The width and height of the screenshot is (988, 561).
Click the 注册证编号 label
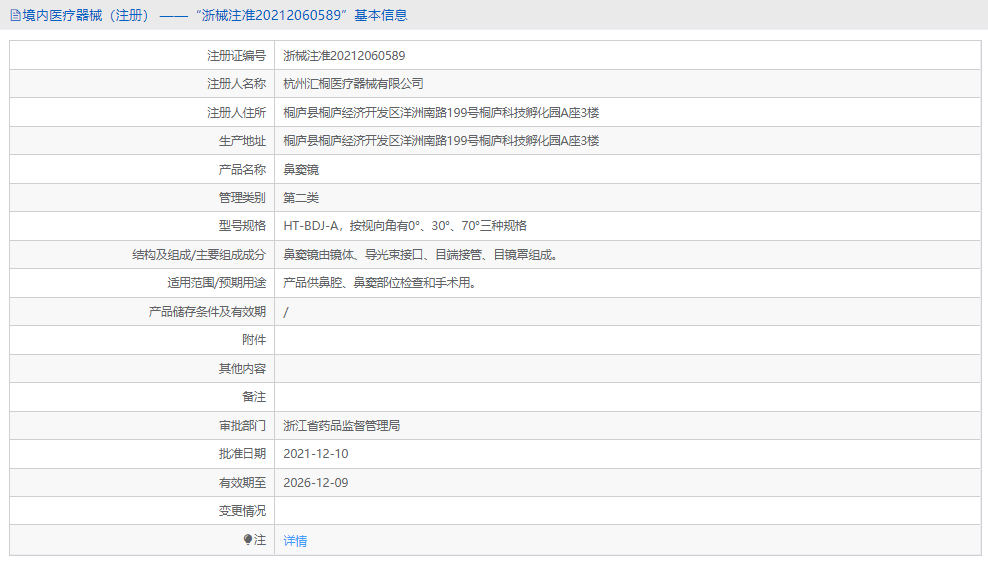coord(236,55)
